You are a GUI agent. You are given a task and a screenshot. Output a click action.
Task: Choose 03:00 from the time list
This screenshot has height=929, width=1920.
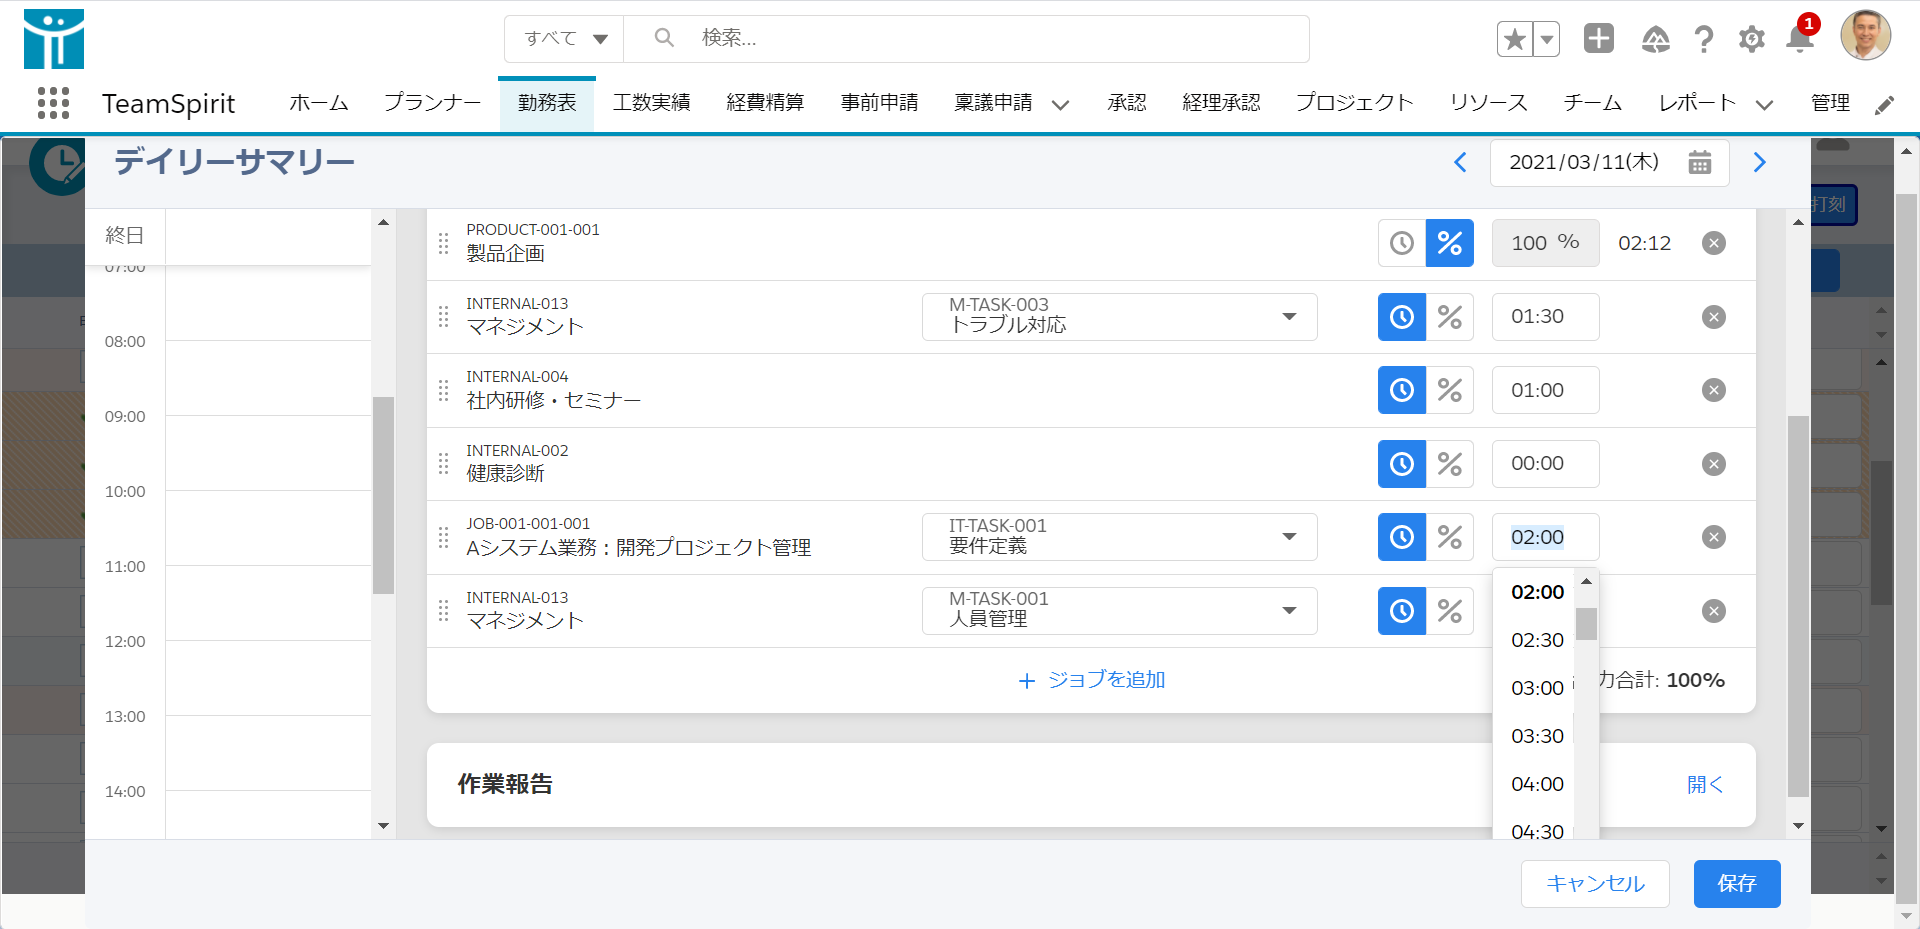(x=1537, y=688)
